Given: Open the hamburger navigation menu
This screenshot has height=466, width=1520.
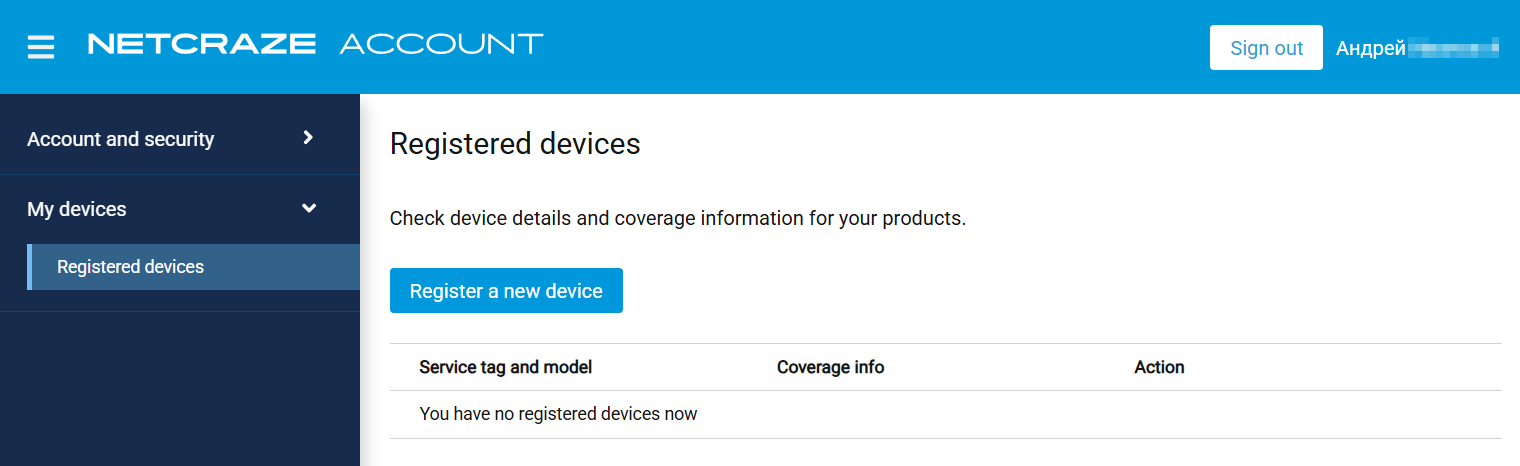Looking at the screenshot, I should pyautogui.click(x=41, y=47).
